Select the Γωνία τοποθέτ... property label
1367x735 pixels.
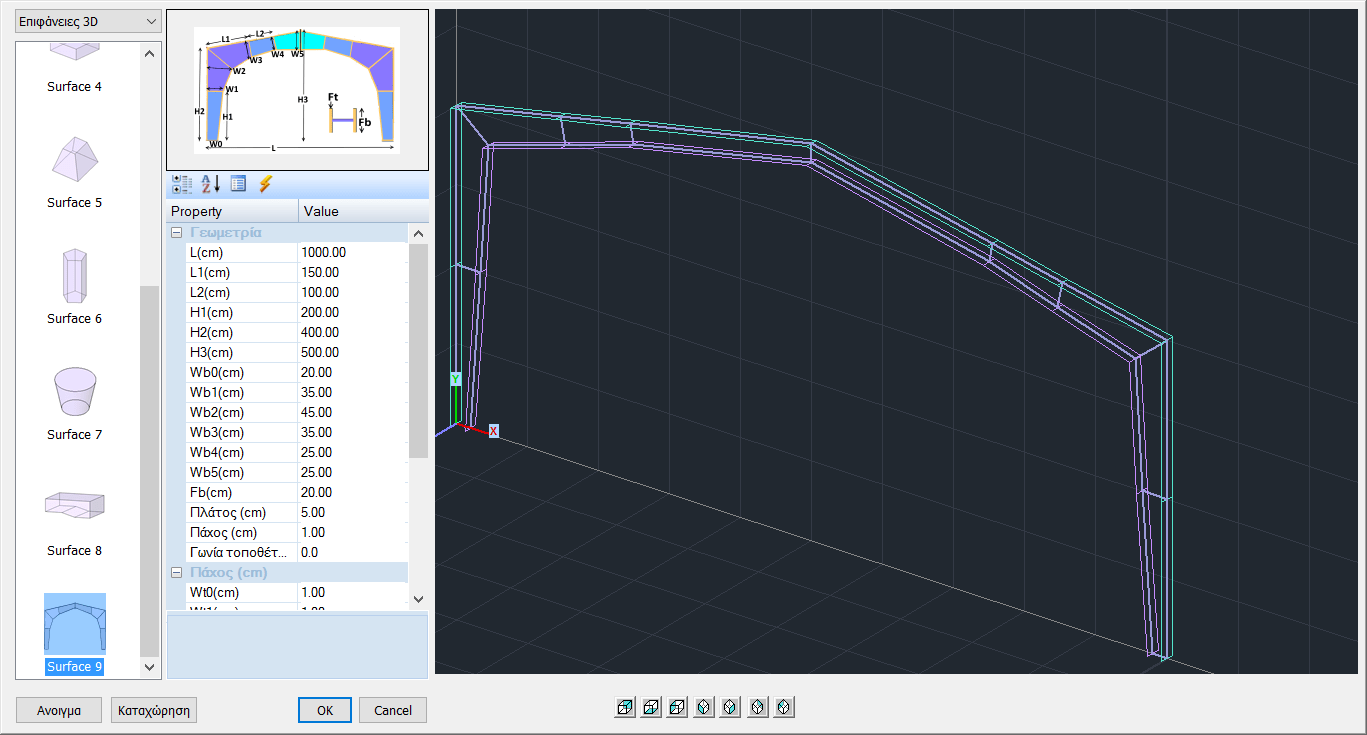[241, 552]
